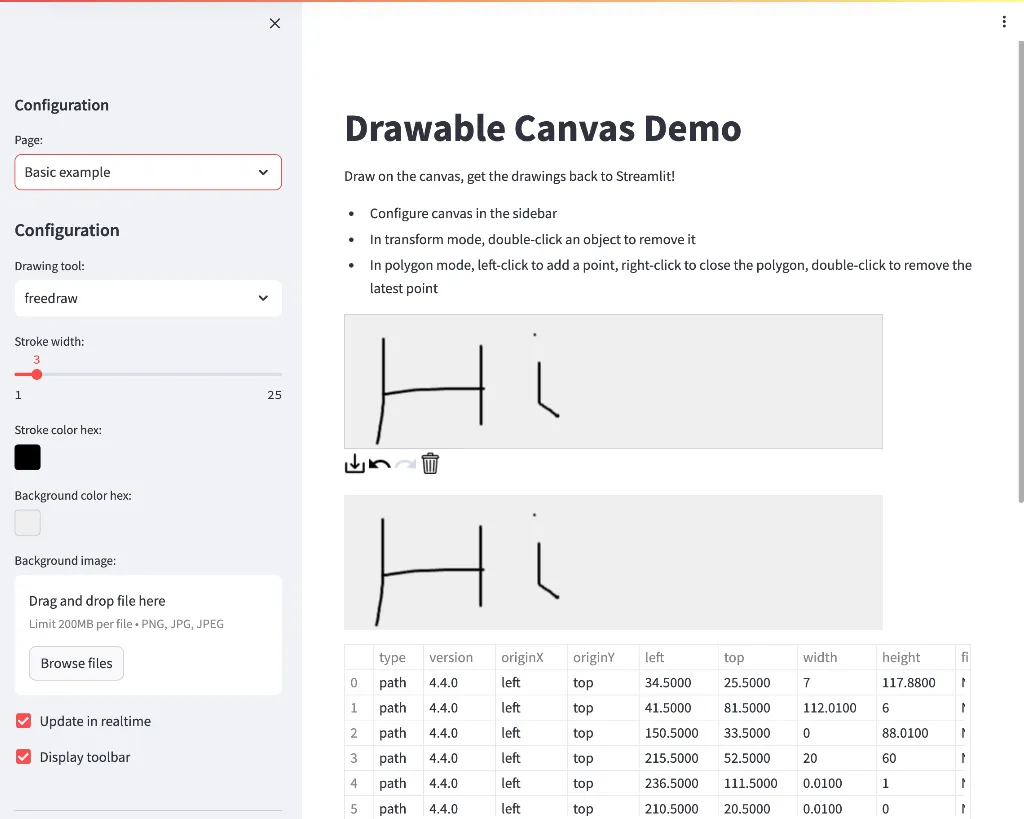Click the Stroke width slider handle
1024x819 pixels.
[37, 375]
